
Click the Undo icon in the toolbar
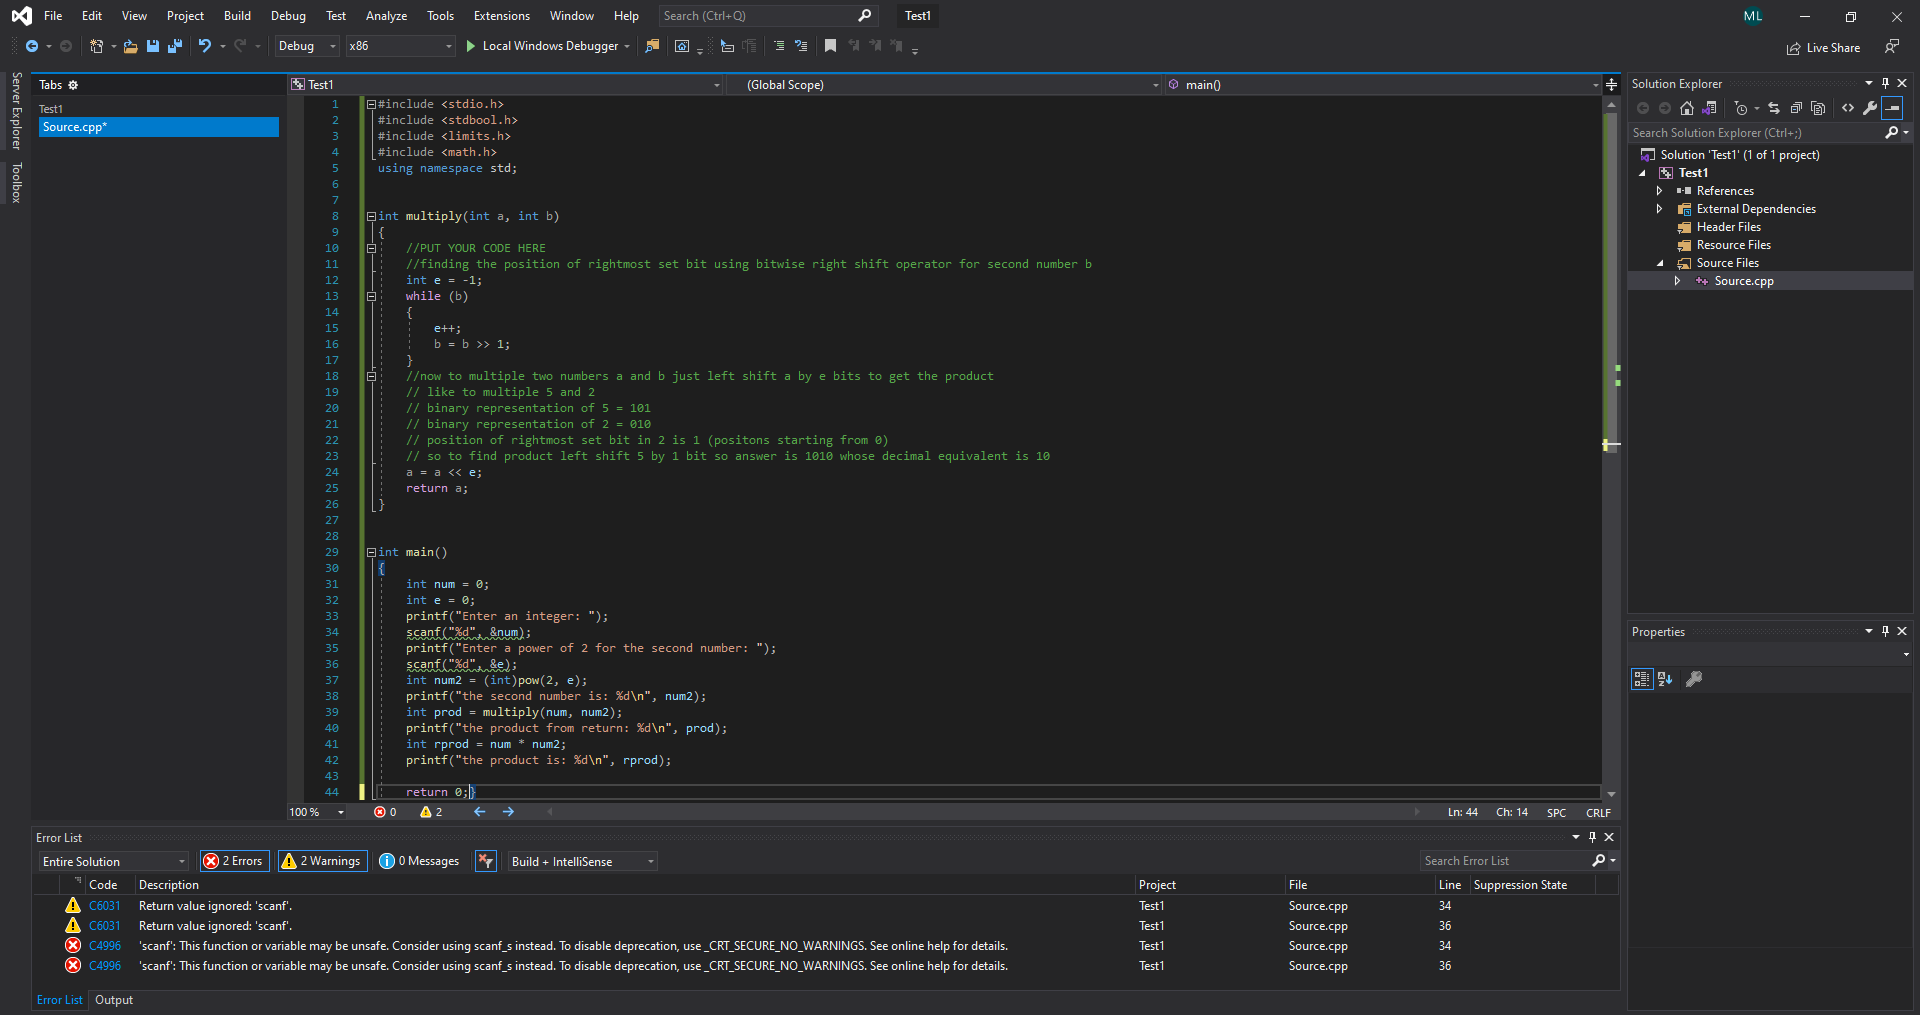point(203,46)
